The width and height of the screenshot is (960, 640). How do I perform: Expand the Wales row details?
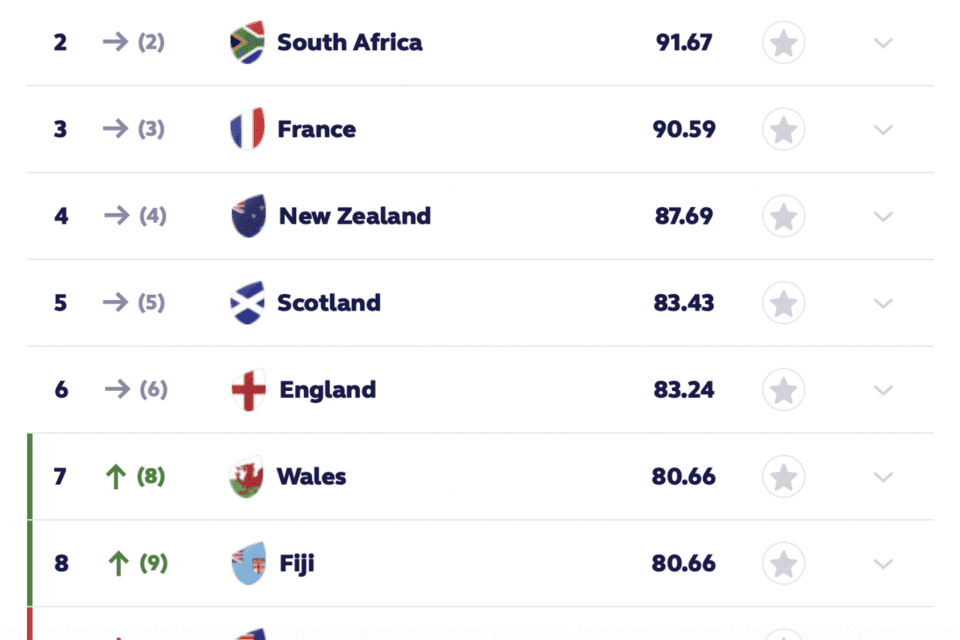click(883, 477)
